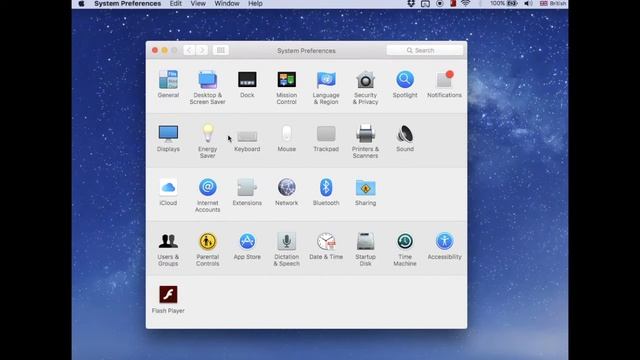The width and height of the screenshot is (640, 360).
Task: Open Internet Accounts pane
Action: pos(207,195)
